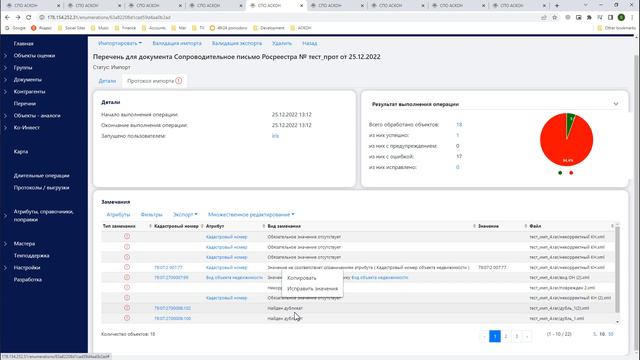640x360 pixels.
Task: Click the red legend dot under chart
Action: (x=571, y=173)
